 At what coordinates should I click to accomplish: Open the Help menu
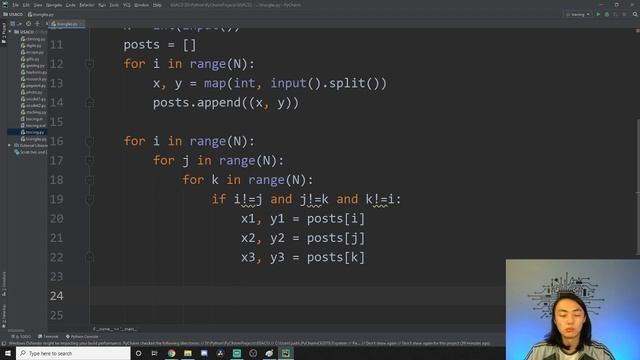click(157, 5)
